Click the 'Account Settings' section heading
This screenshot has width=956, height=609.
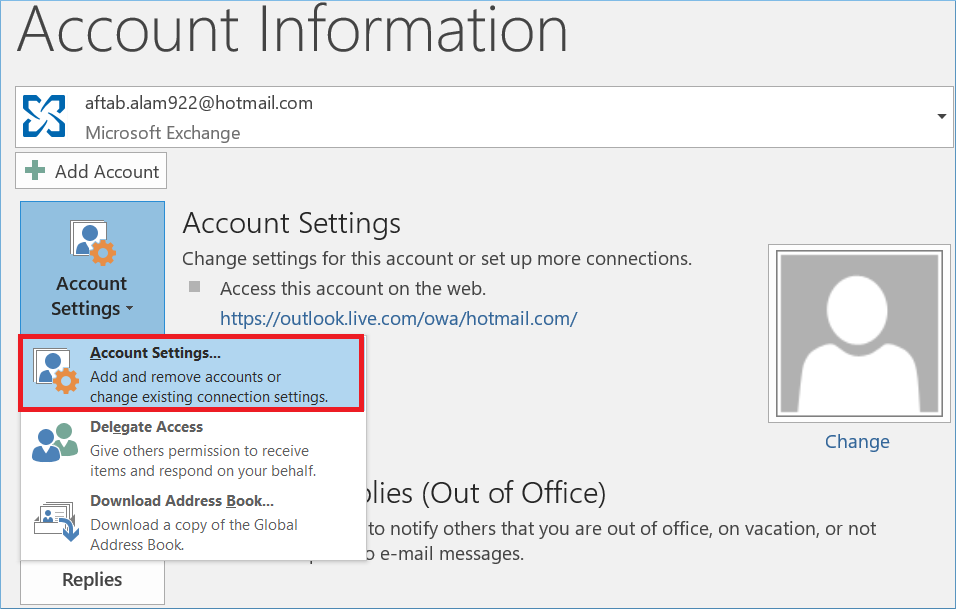(x=291, y=224)
